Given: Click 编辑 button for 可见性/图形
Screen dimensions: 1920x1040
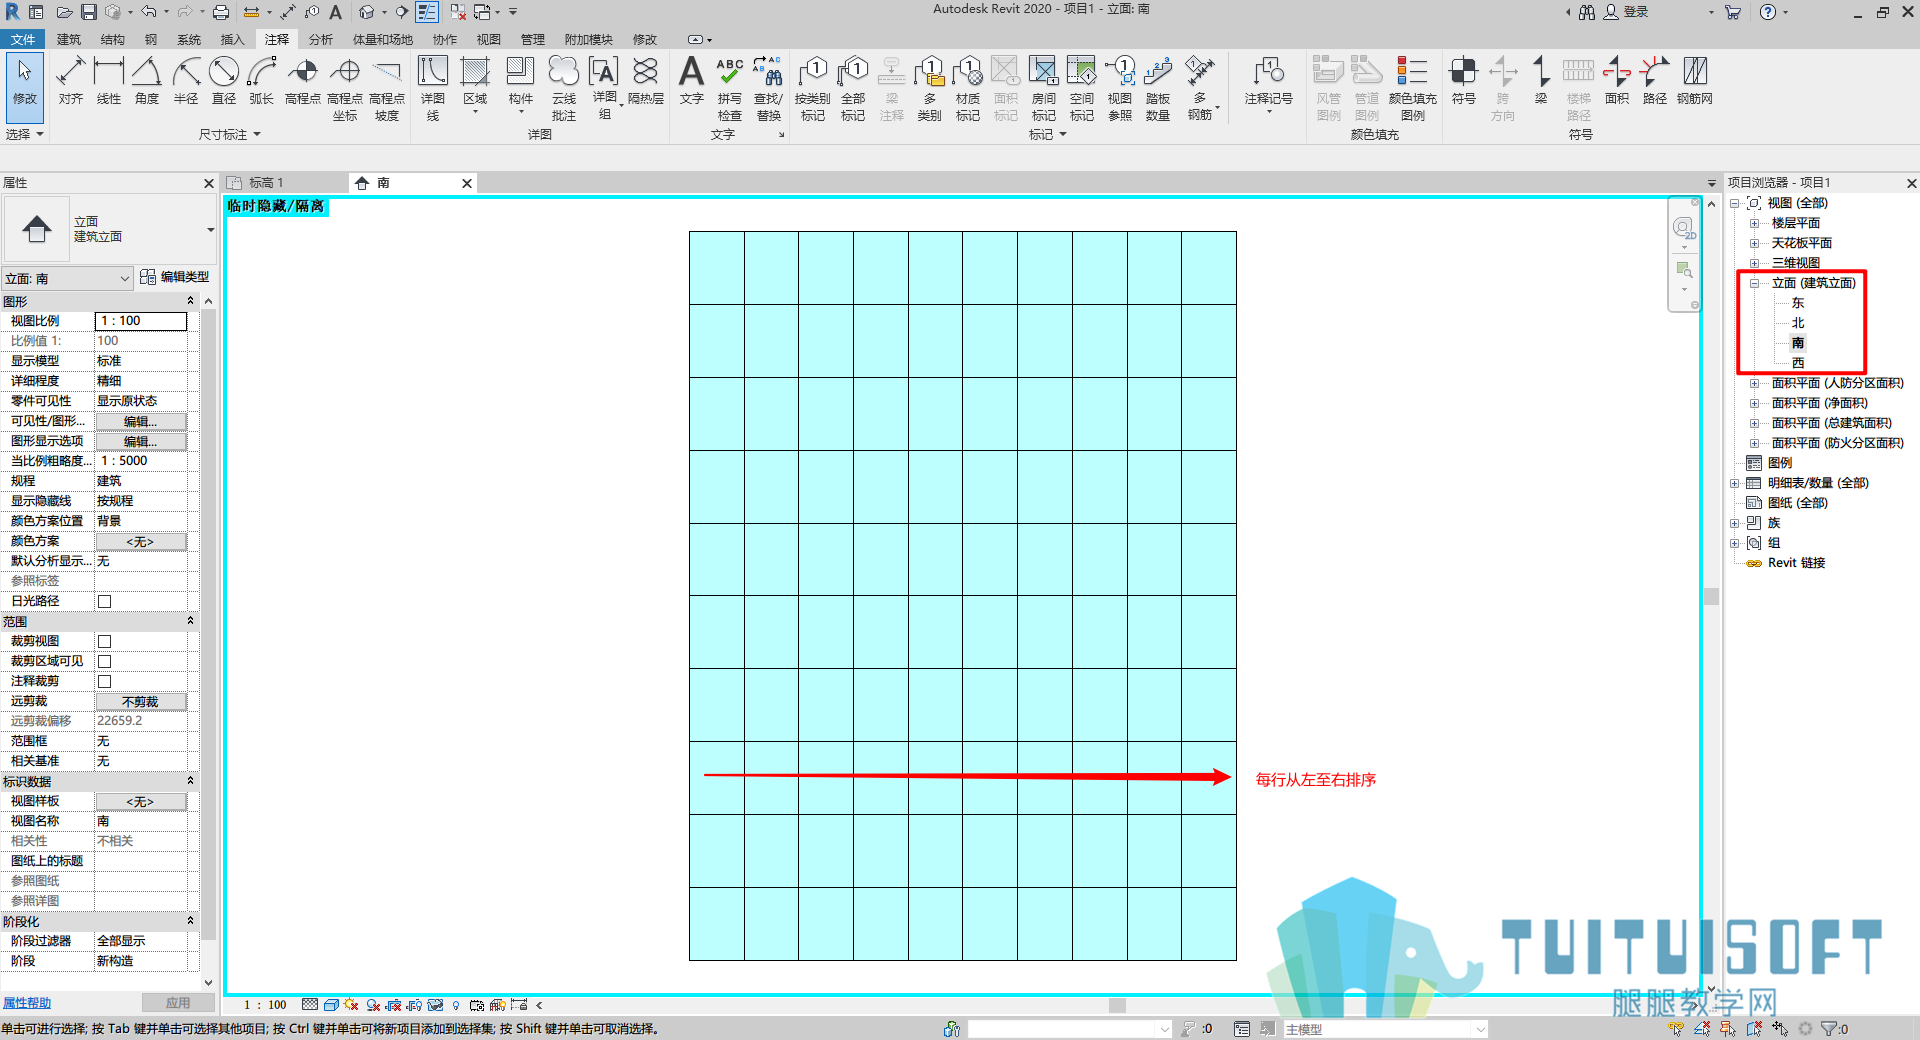Looking at the screenshot, I should tap(140, 421).
